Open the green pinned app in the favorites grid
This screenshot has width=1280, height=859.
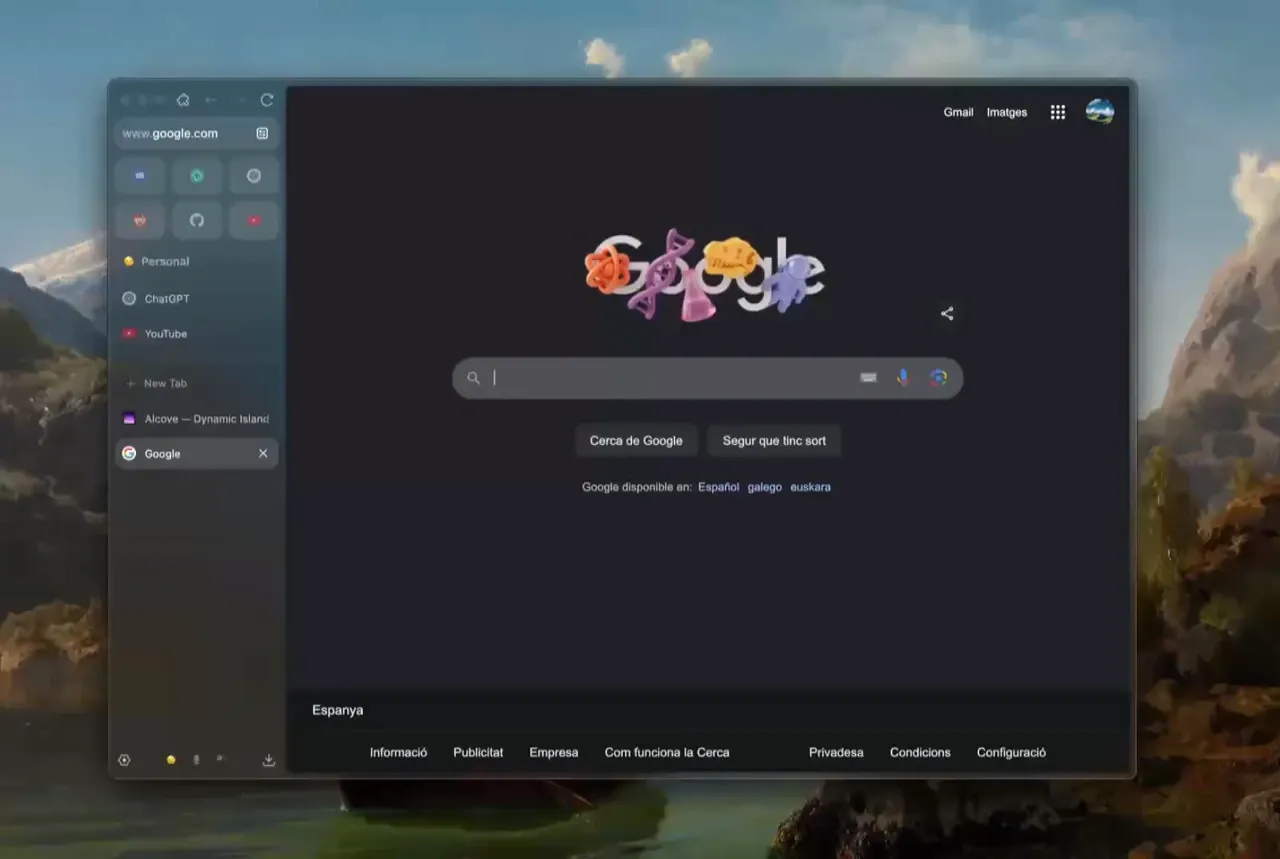tap(197, 175)
